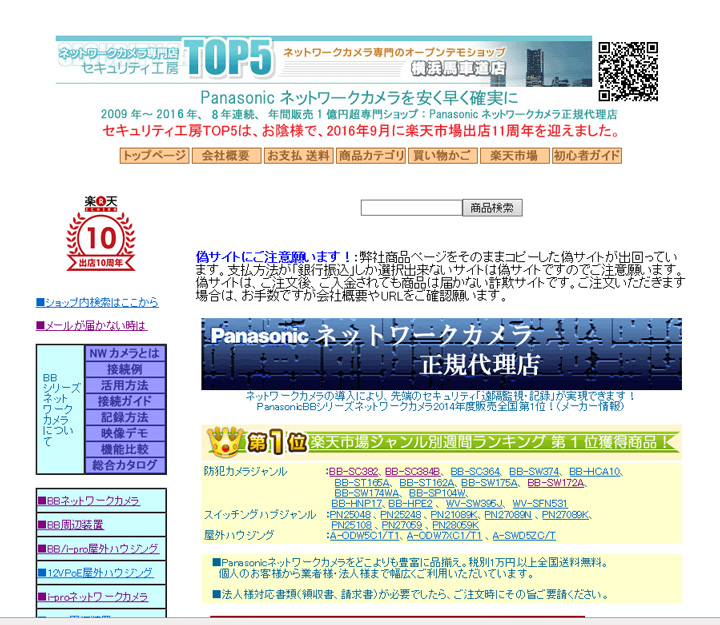
Task: Click the 第1位 crown ranking banner
Action: click(441, 440)
